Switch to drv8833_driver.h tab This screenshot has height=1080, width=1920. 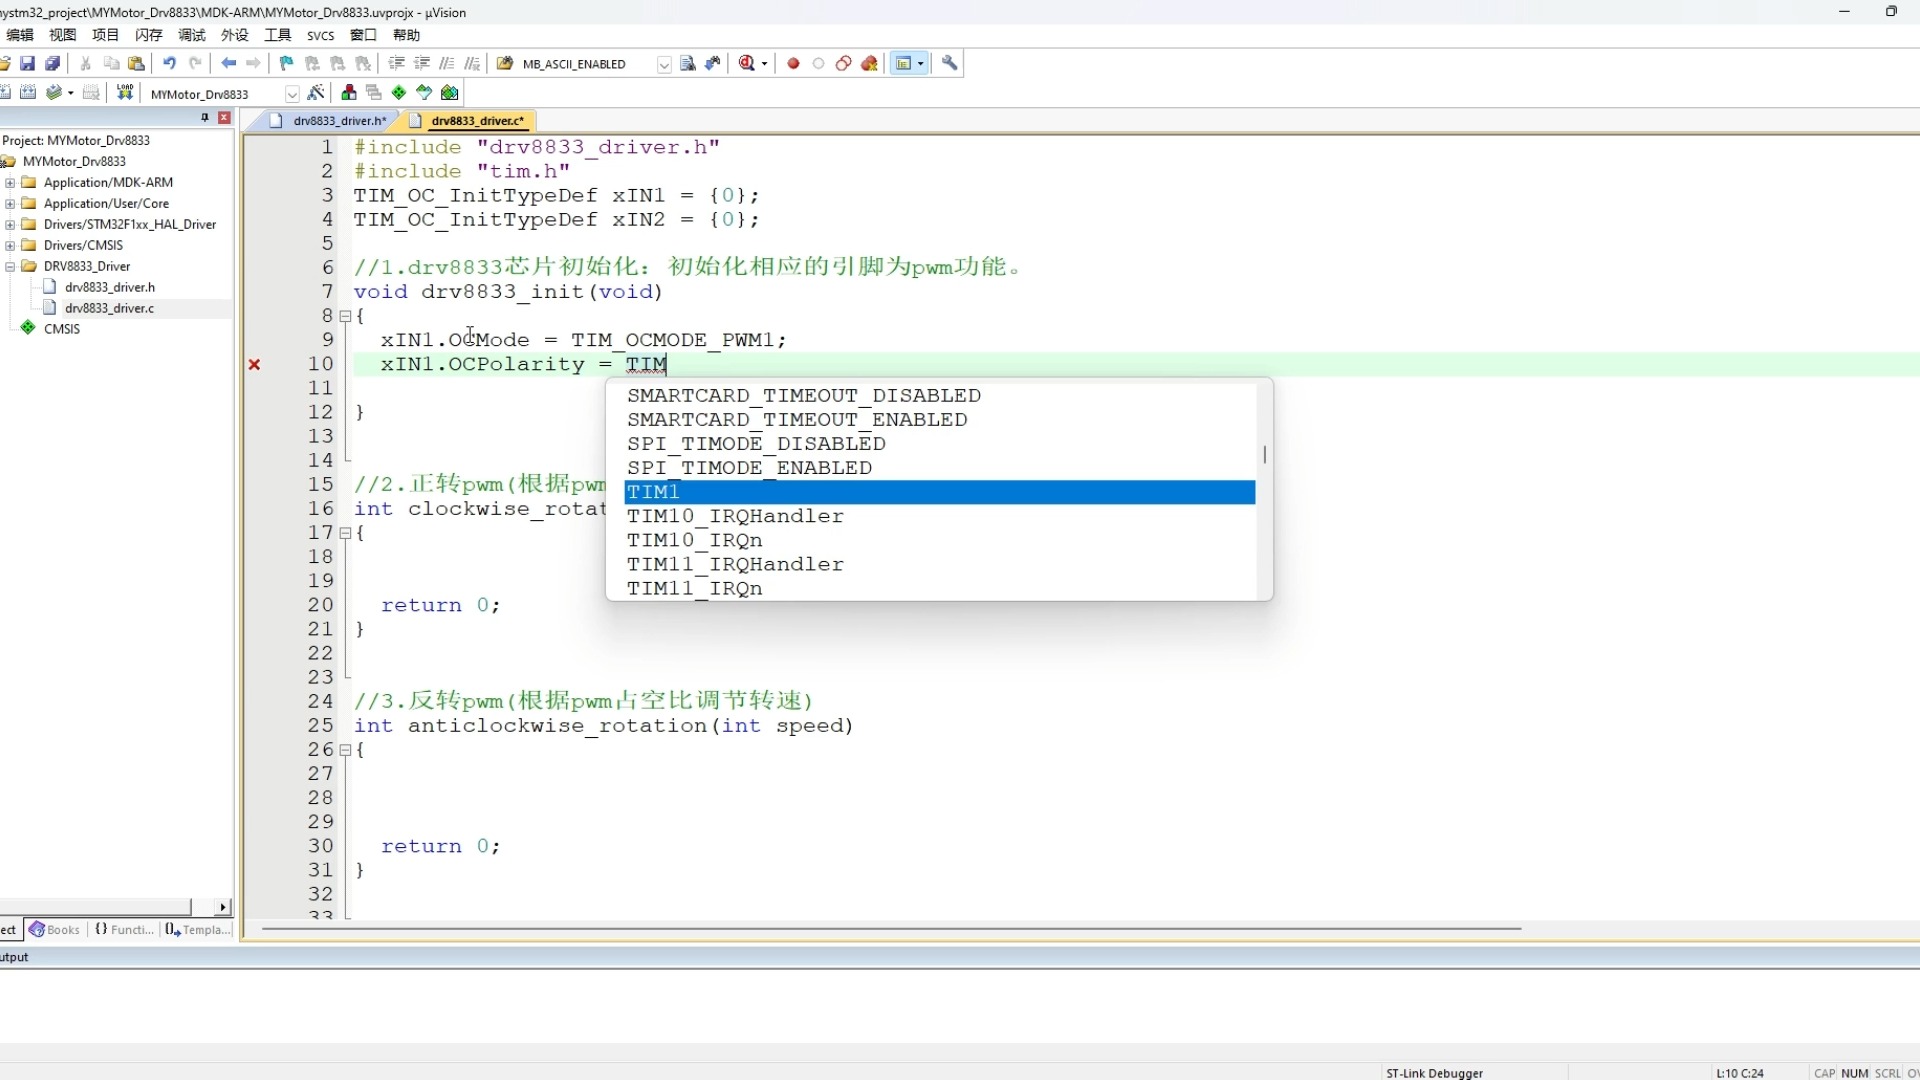click(x=338, y=121)
